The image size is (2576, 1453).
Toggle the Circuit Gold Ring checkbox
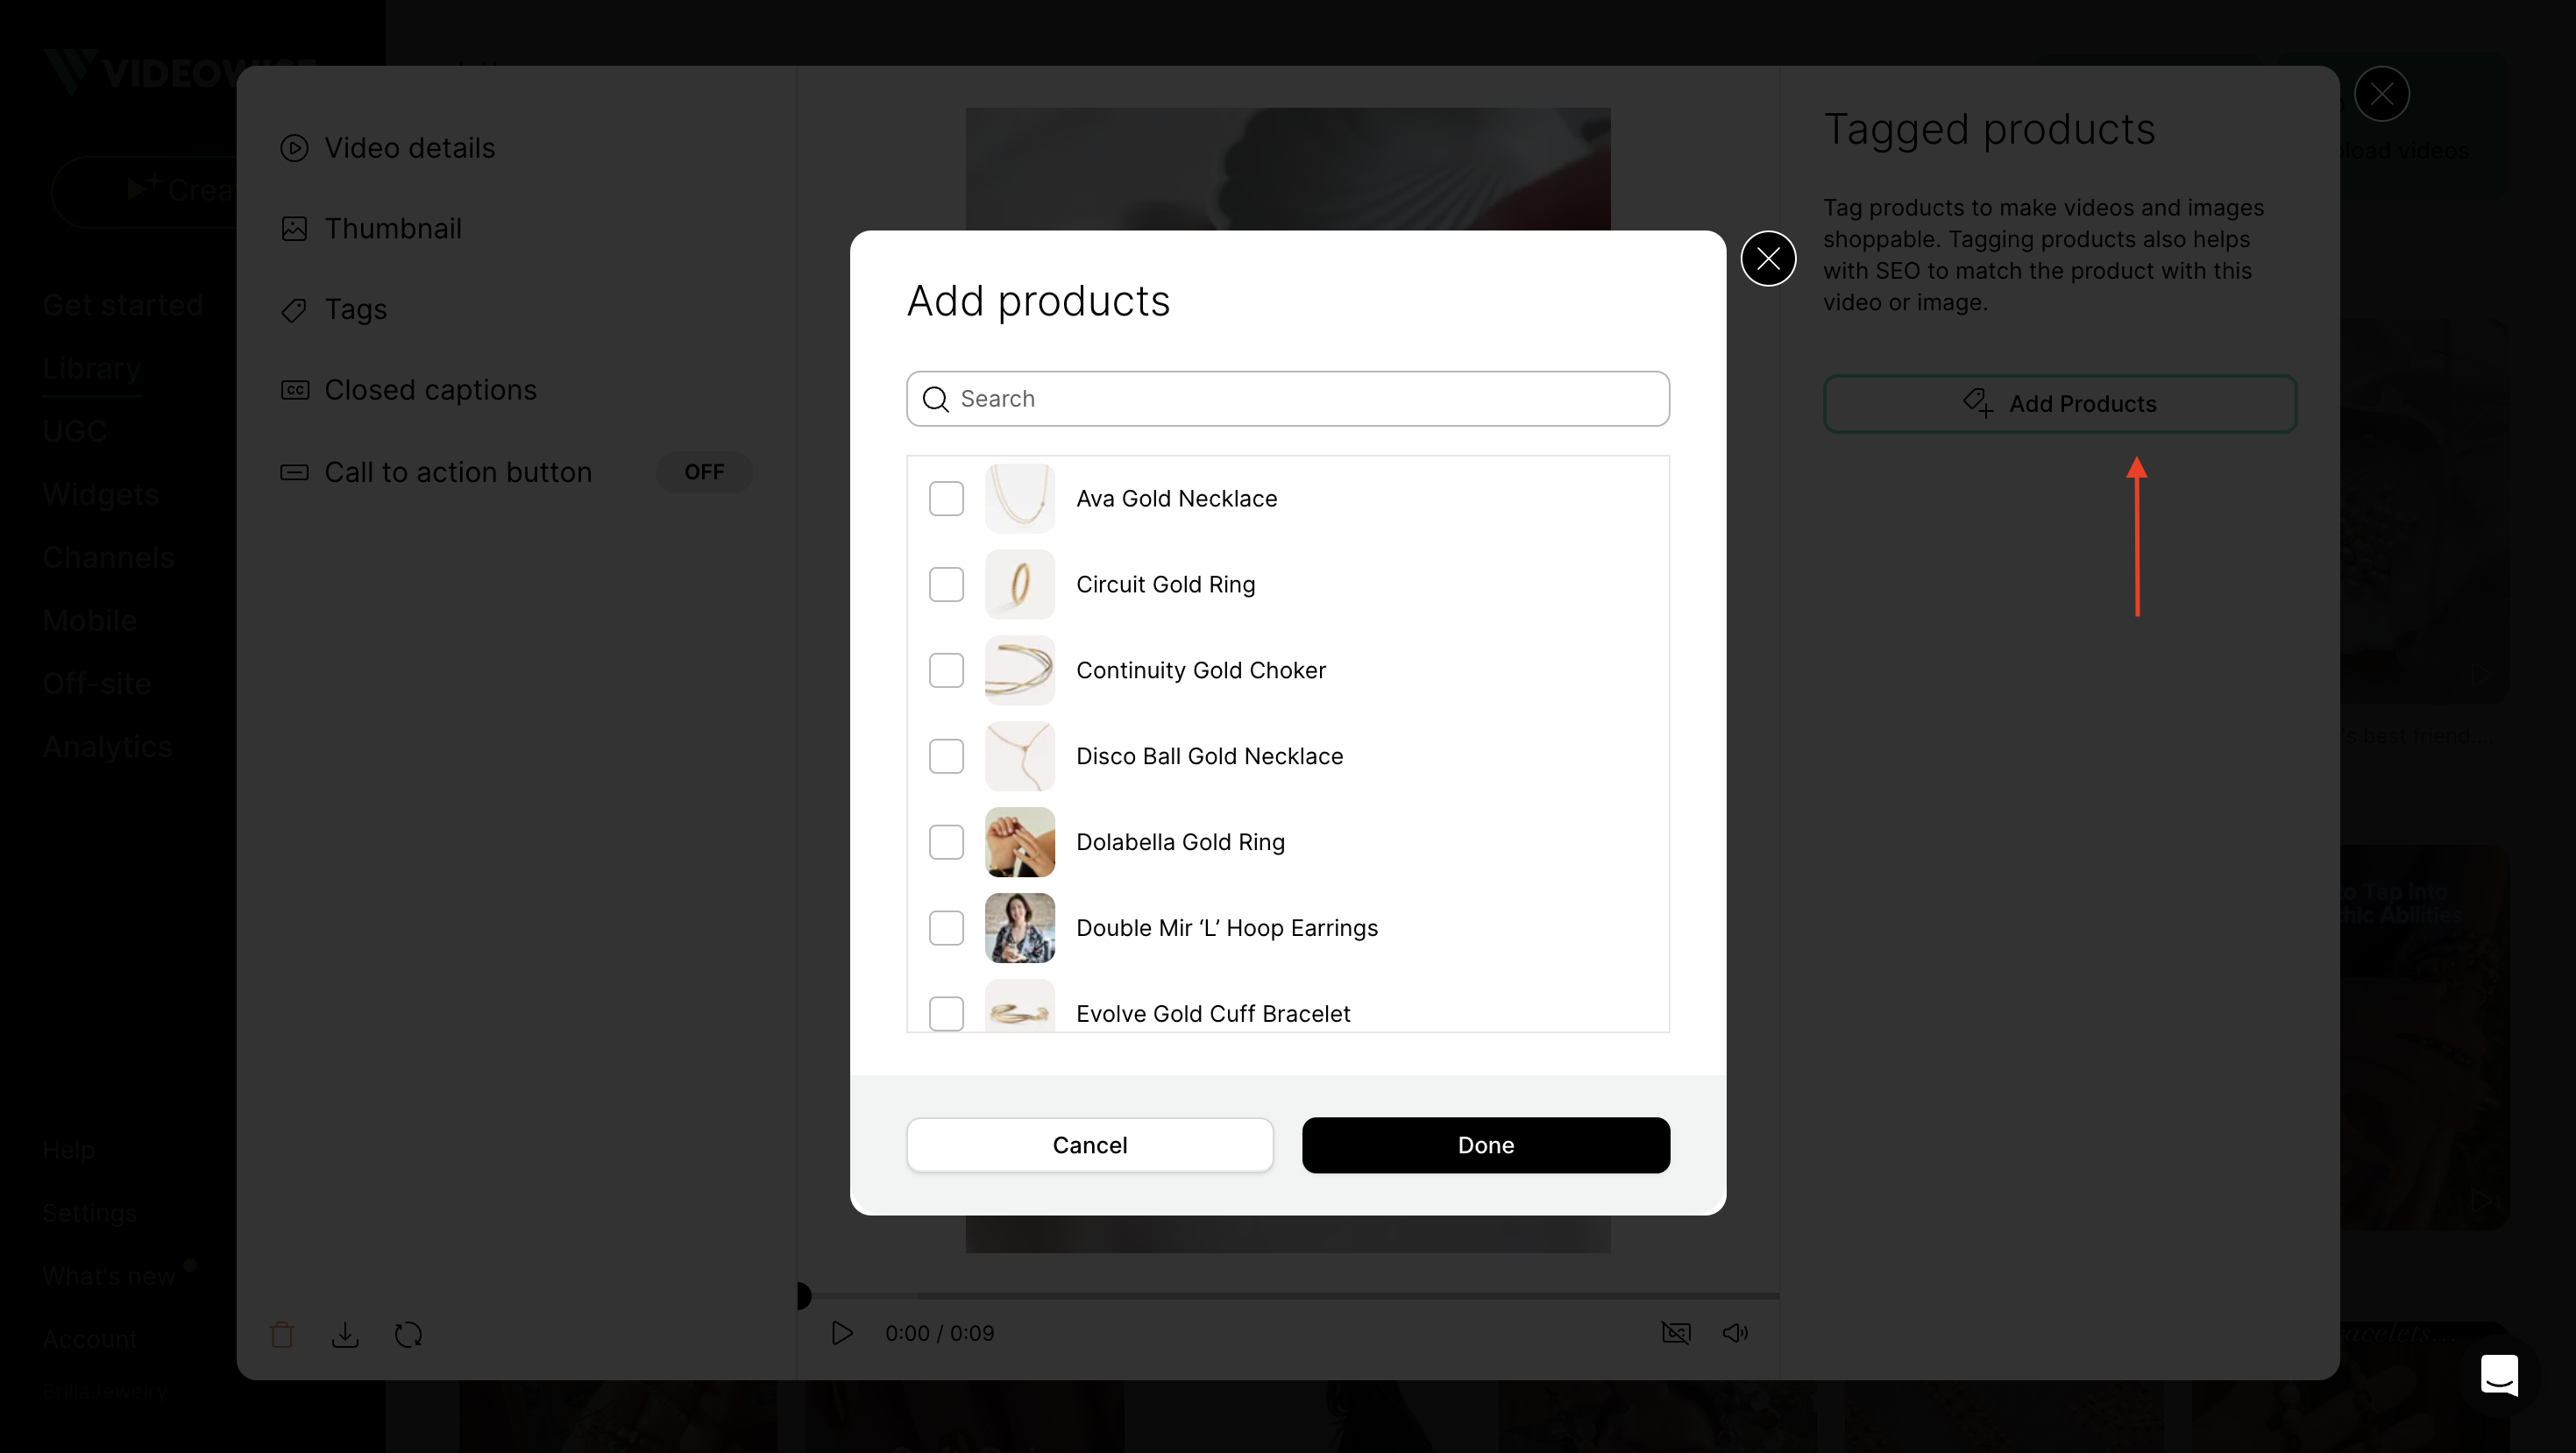947,584
